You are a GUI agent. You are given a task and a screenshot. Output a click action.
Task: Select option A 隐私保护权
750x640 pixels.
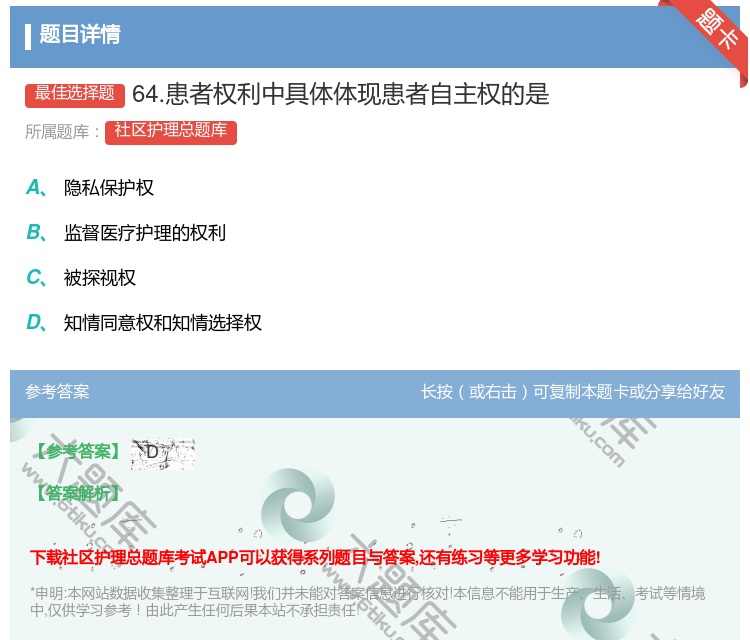(90, 188)
